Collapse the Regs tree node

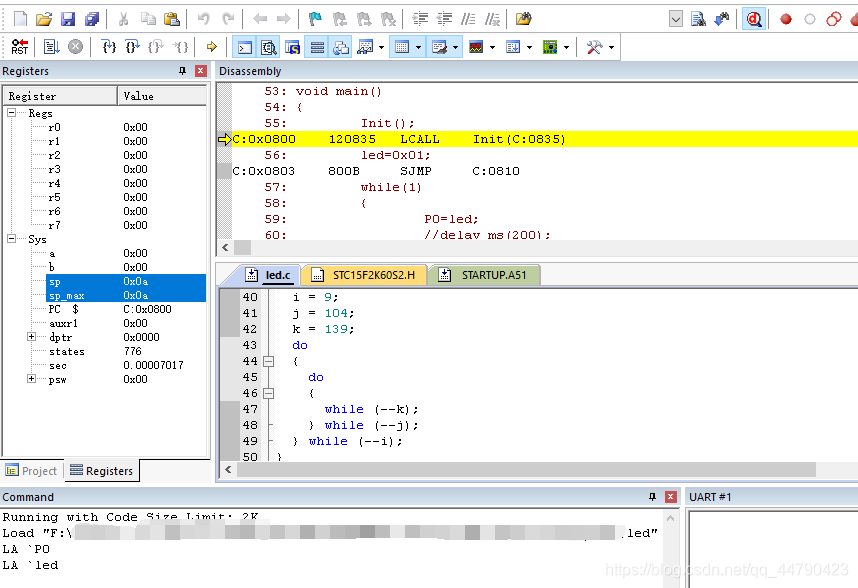[11, 113]
